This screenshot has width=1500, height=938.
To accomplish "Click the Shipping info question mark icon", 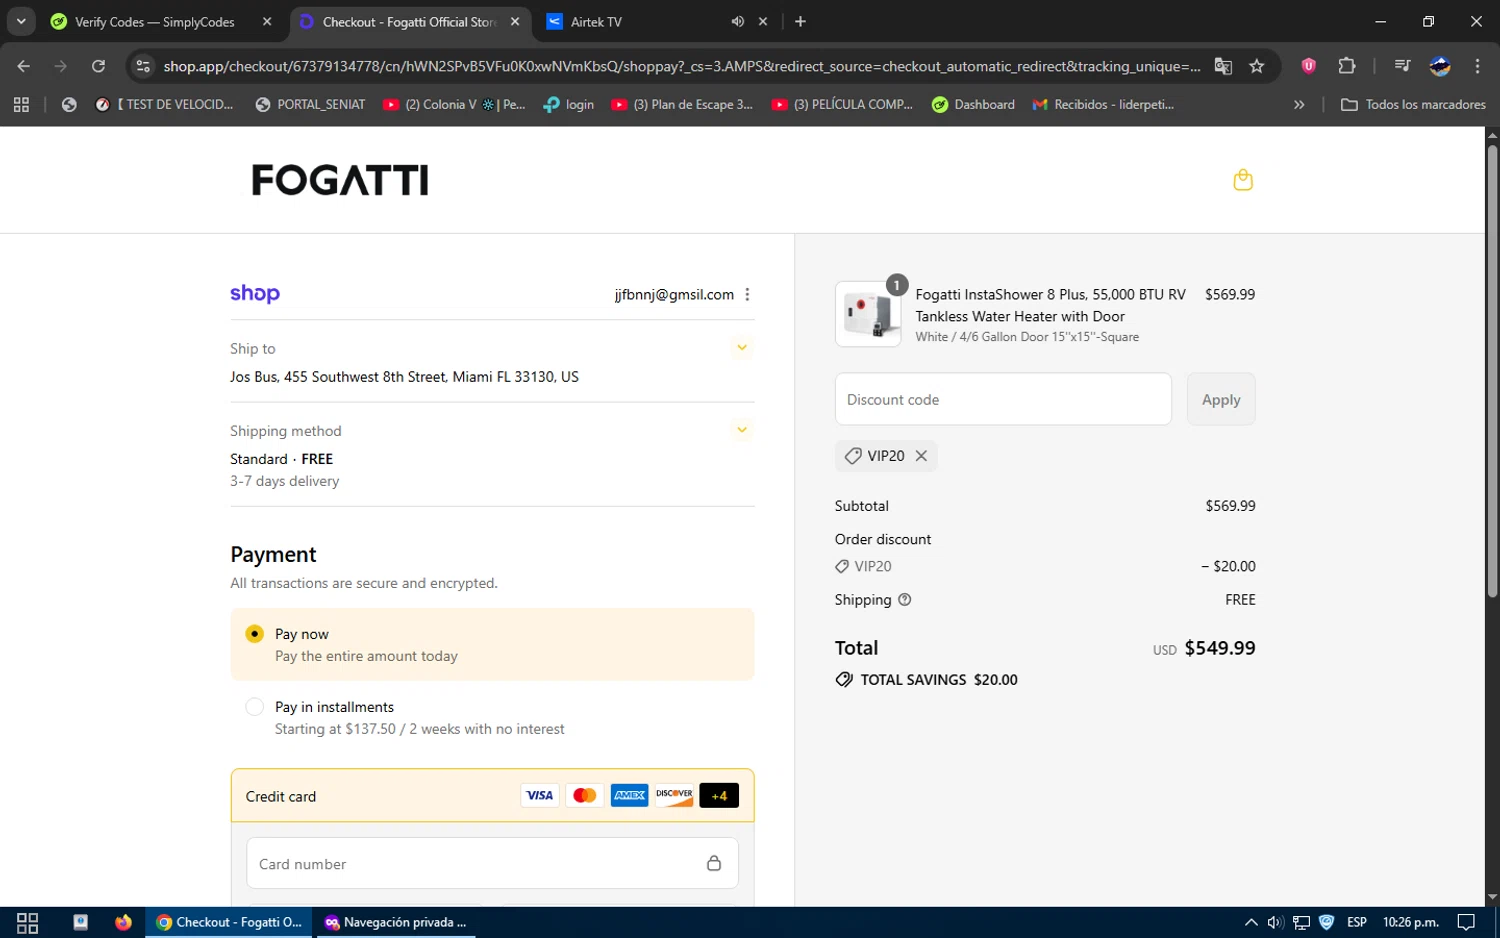I will pos(905,600).
